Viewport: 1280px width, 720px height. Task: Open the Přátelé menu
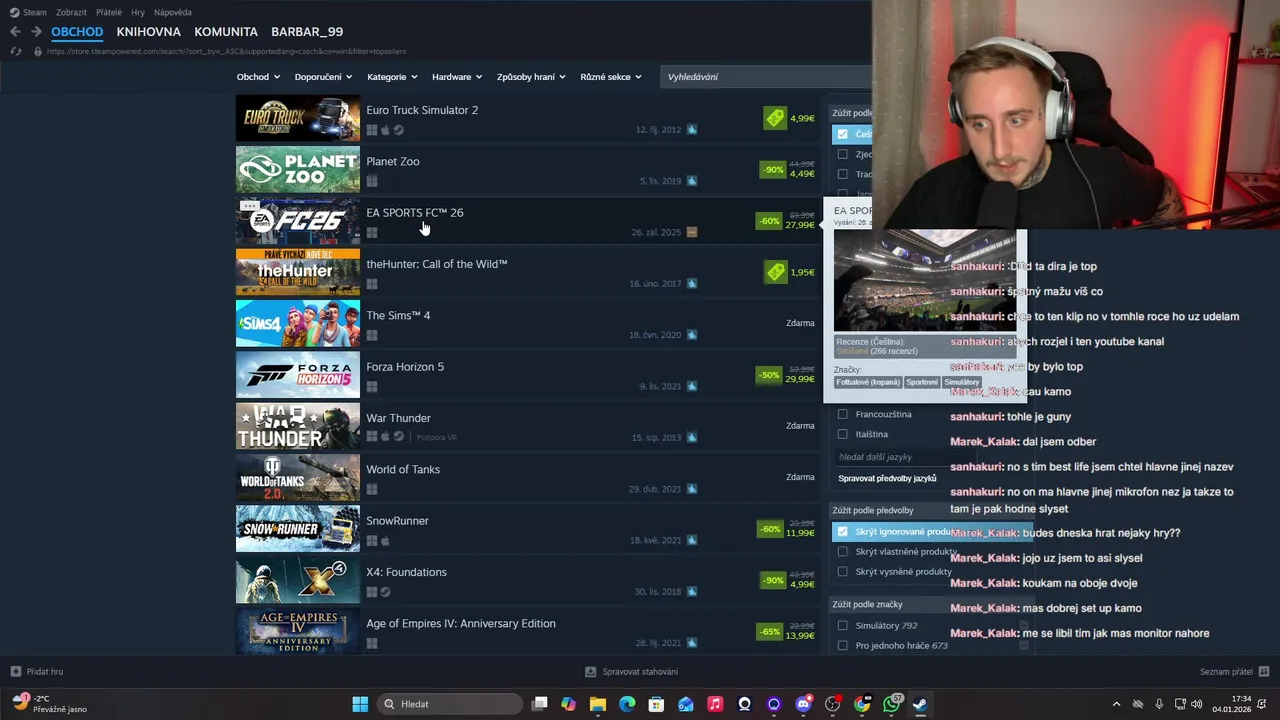(x=109, y=12)
